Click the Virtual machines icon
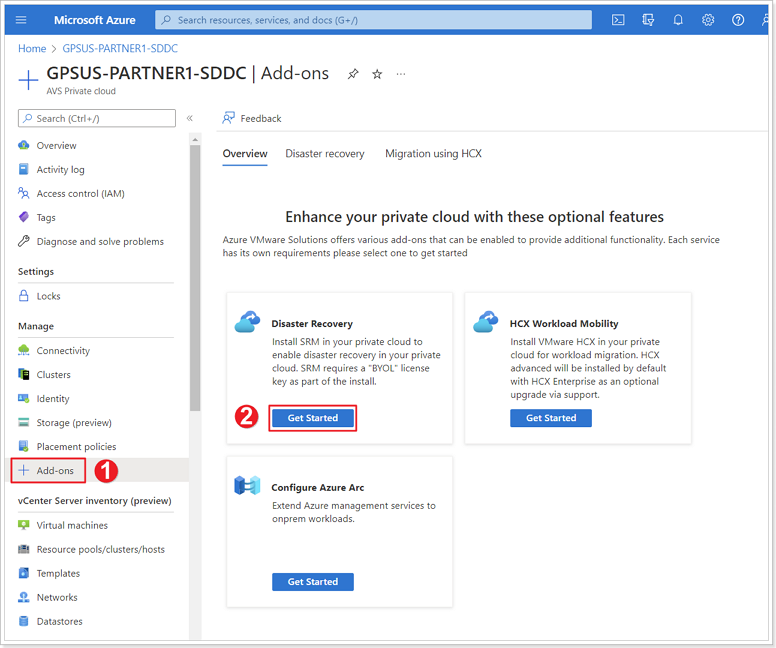The width and height of the screenshot is (776, 648). point(24,525)
